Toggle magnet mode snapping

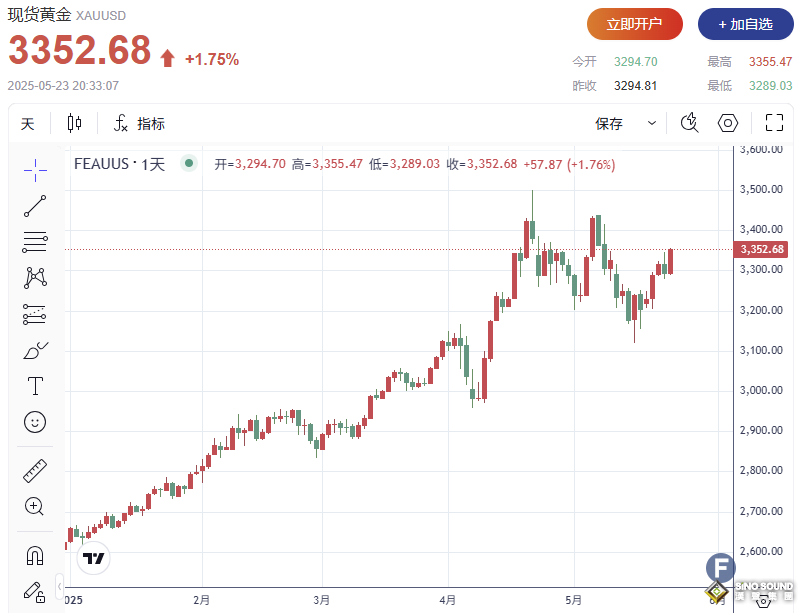[x=35, y=555]
